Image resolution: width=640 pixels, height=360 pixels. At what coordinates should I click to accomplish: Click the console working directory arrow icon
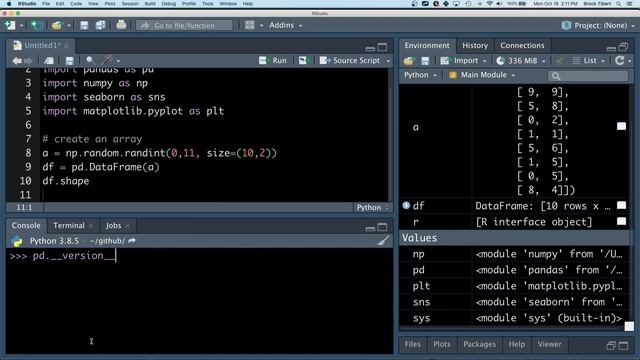click(x=132, y=241)
